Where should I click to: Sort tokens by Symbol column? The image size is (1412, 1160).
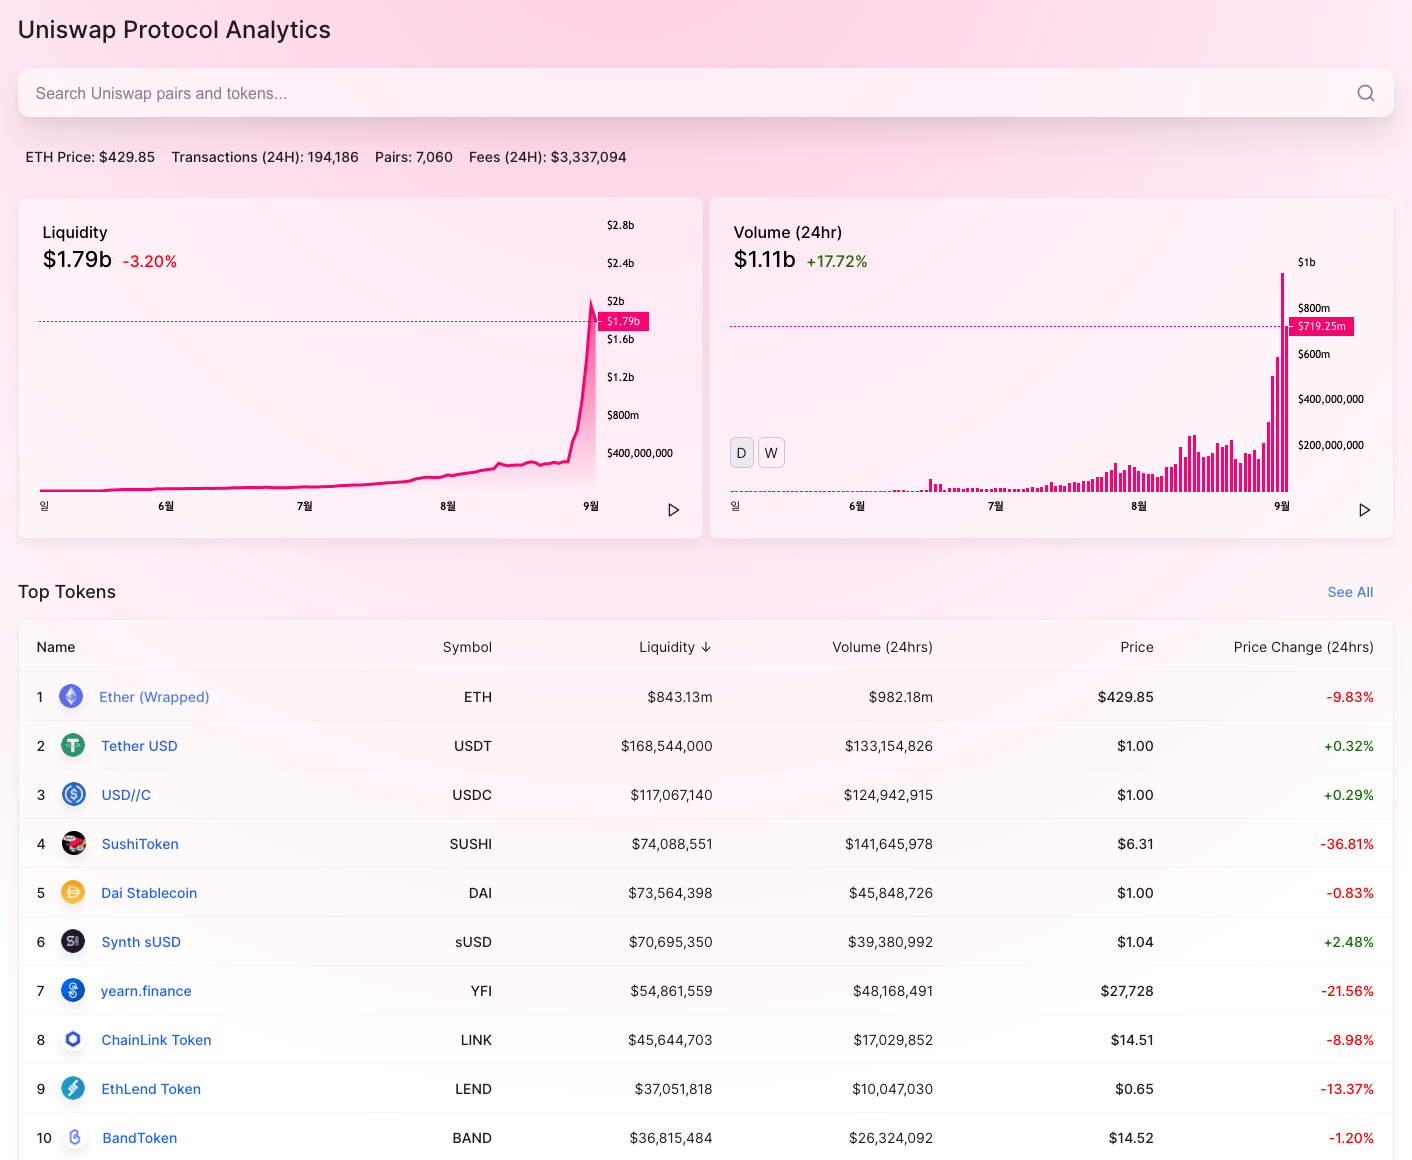pyautogui.click(x=467, y=647)
